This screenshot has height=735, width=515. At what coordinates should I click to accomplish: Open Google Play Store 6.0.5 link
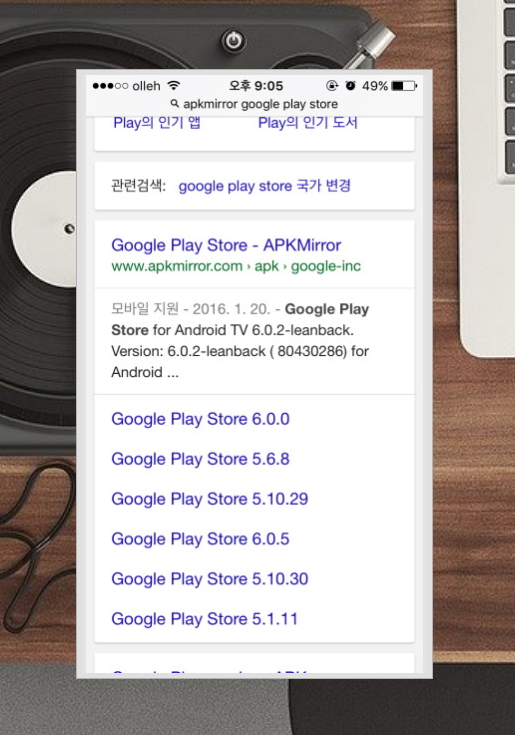(201, 539)
